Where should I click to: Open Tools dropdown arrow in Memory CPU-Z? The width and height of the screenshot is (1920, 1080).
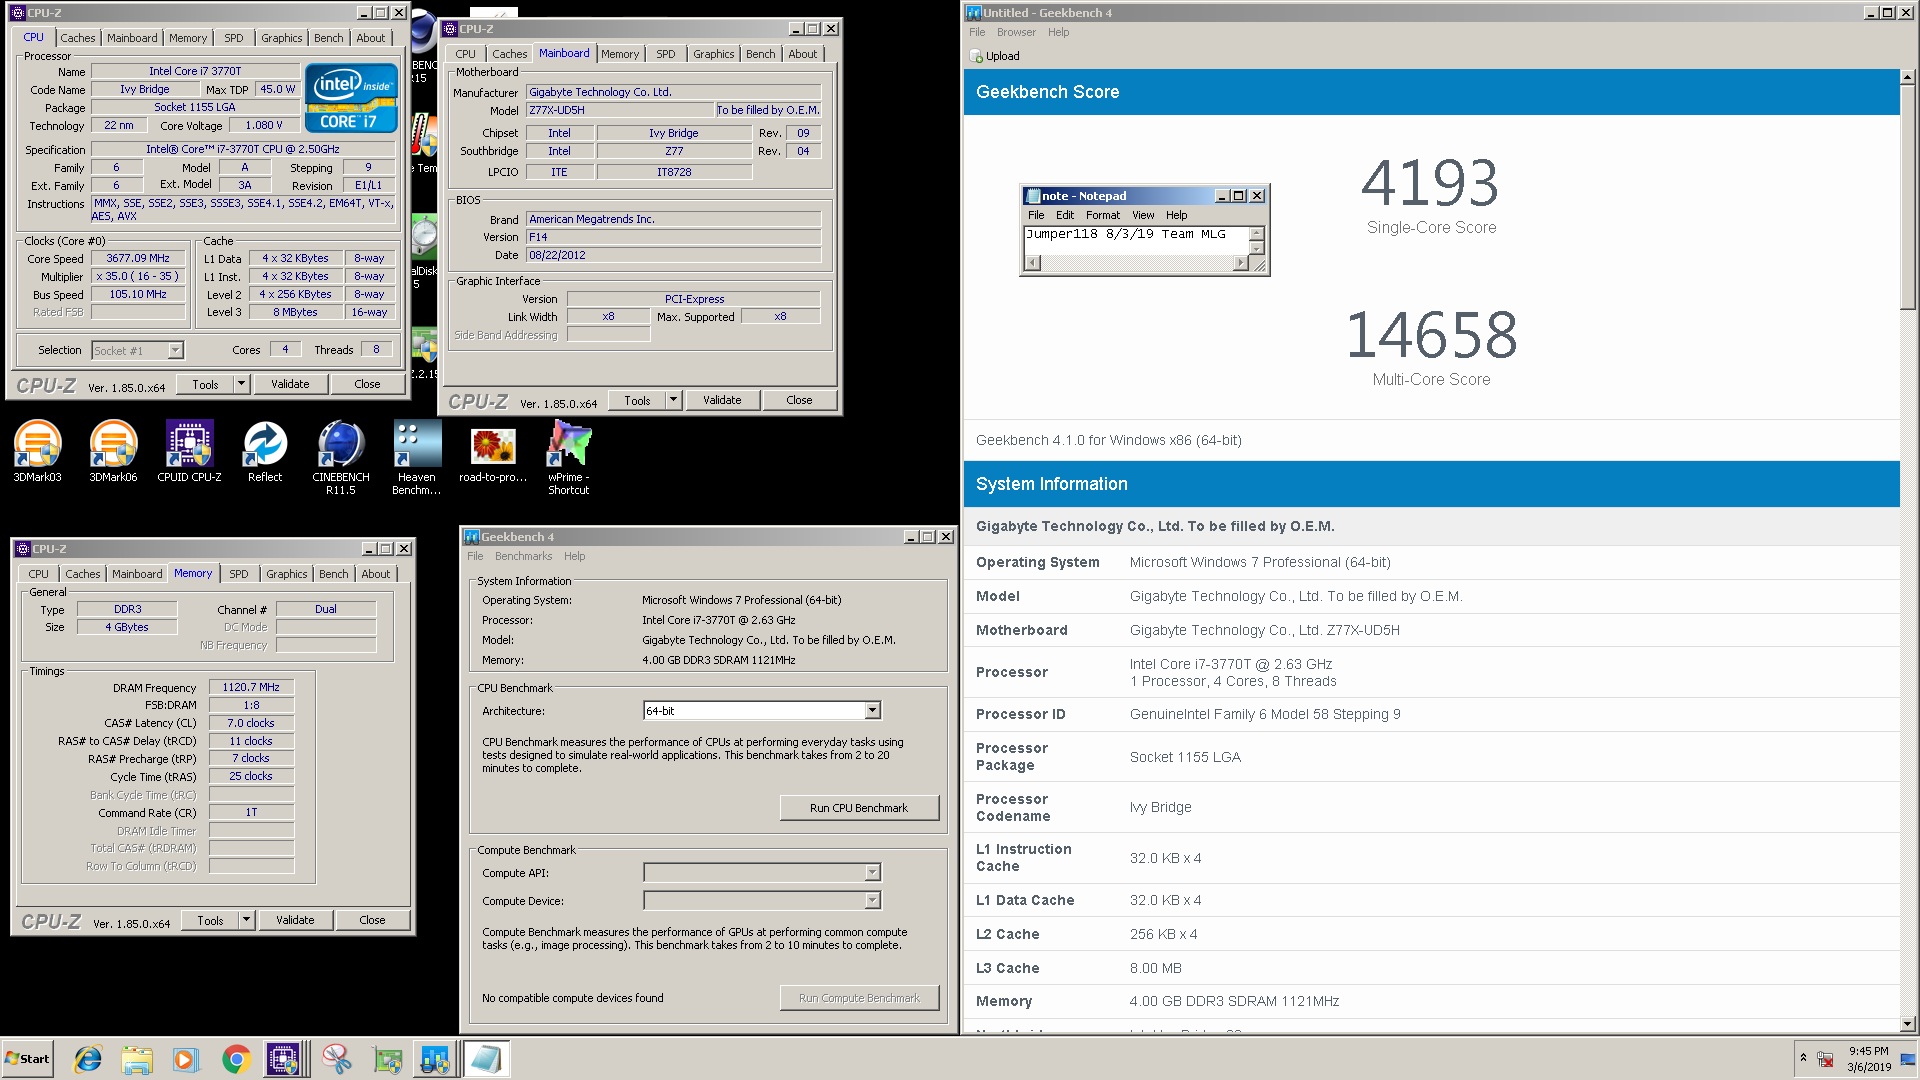pyautogui.click(x=246, y=920)
